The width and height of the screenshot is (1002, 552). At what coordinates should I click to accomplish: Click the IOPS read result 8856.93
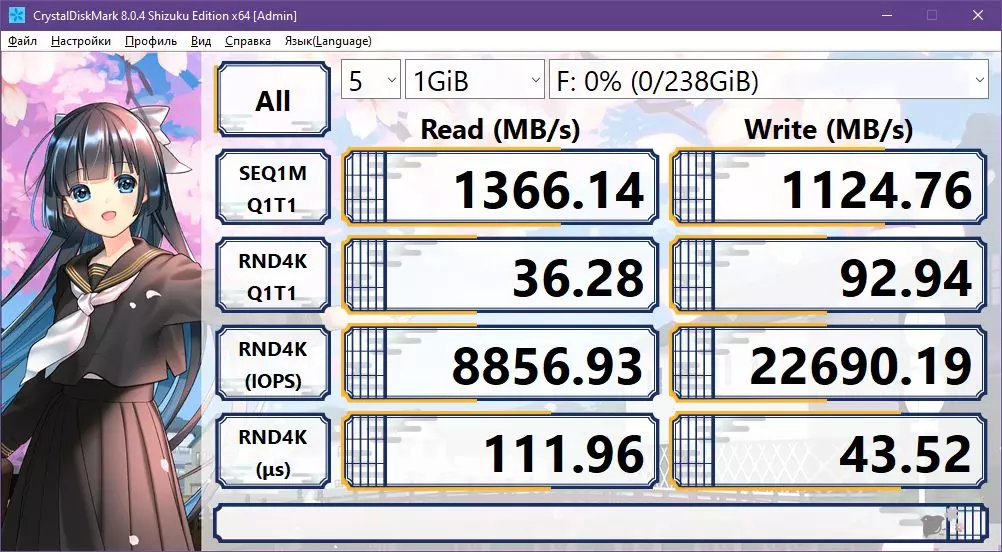pyautogui.click(x=501, y=364)
